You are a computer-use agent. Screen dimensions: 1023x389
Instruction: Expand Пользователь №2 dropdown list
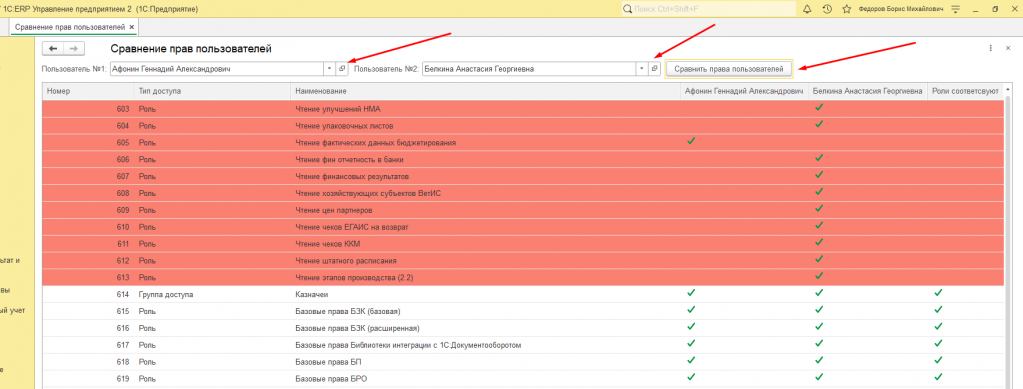[642, 69]
